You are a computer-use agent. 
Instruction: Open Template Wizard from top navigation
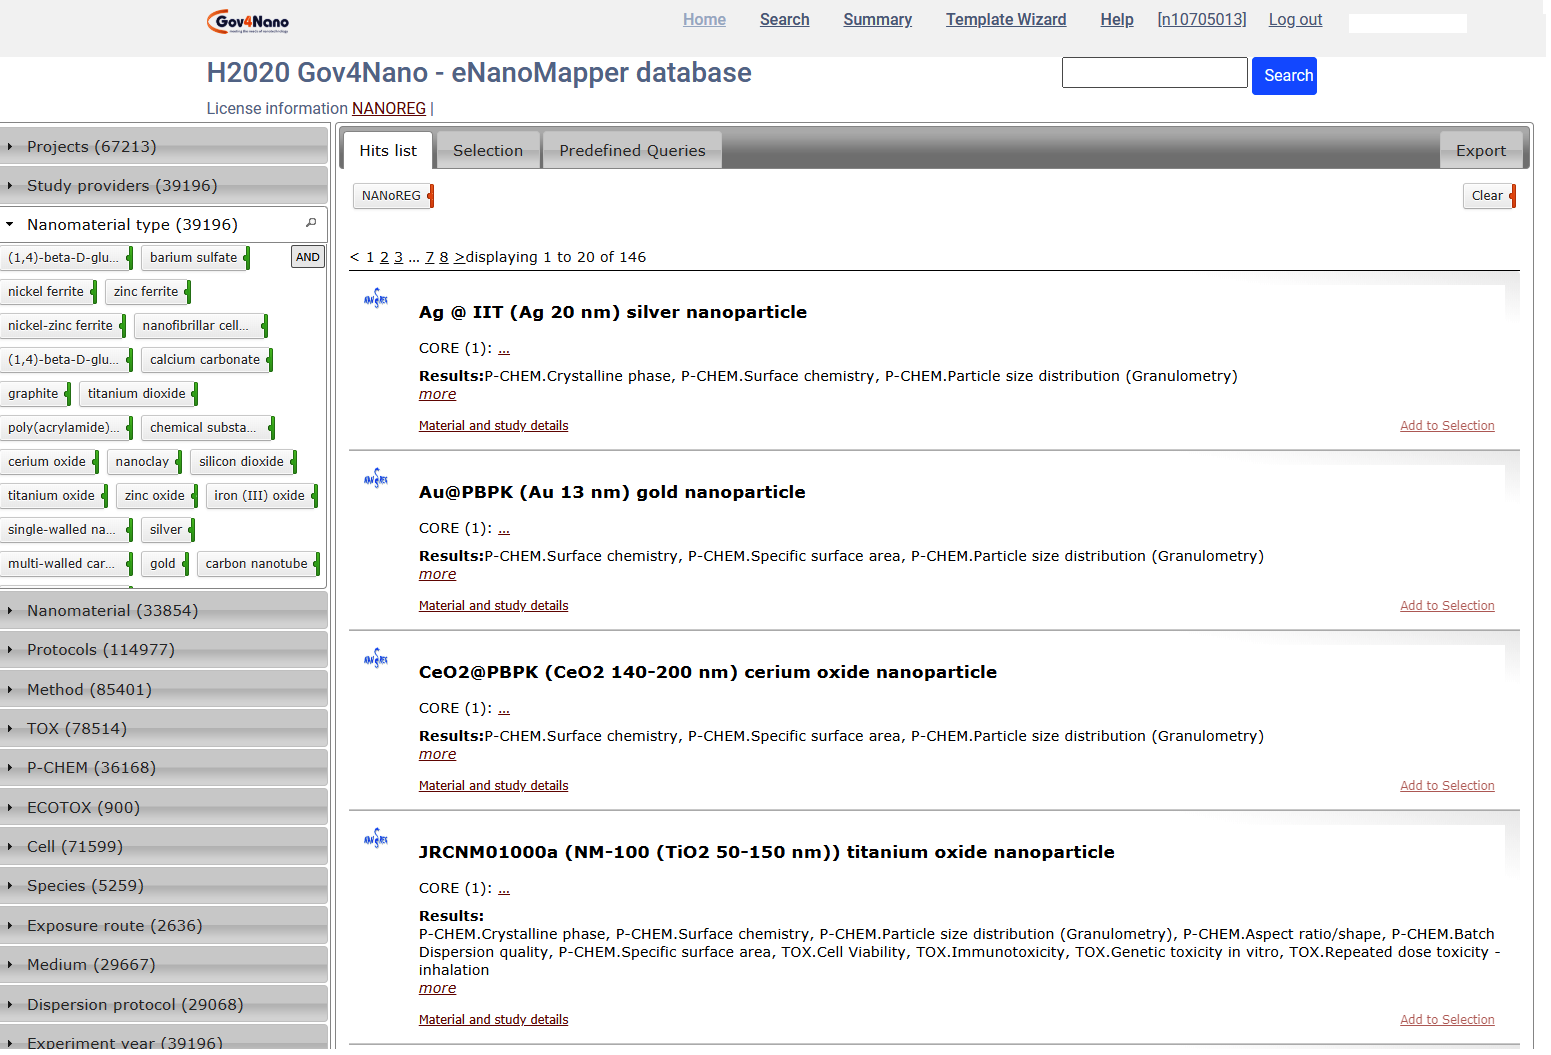[x=1005, y=20]
